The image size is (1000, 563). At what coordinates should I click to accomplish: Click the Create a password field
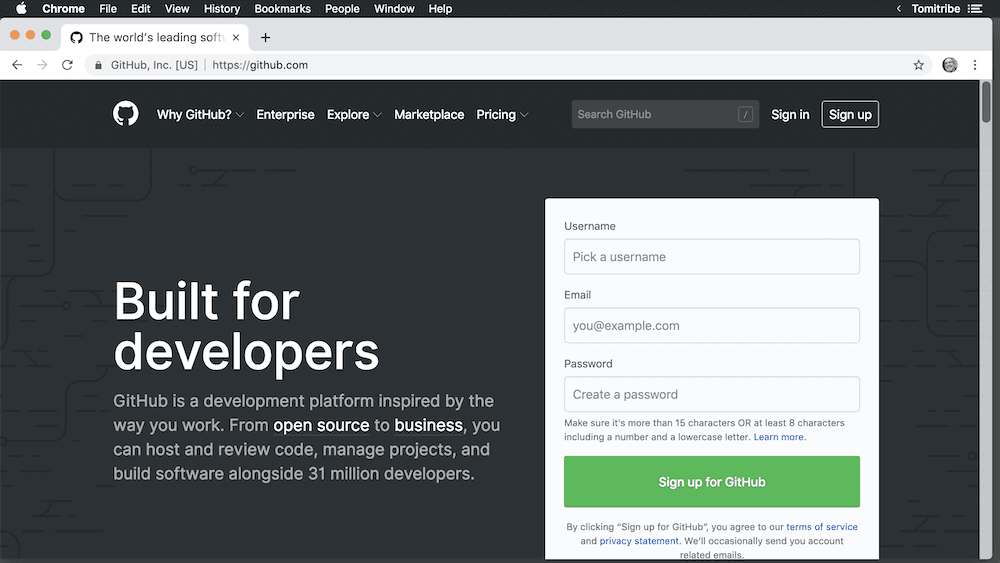click(x=712, y=394)
